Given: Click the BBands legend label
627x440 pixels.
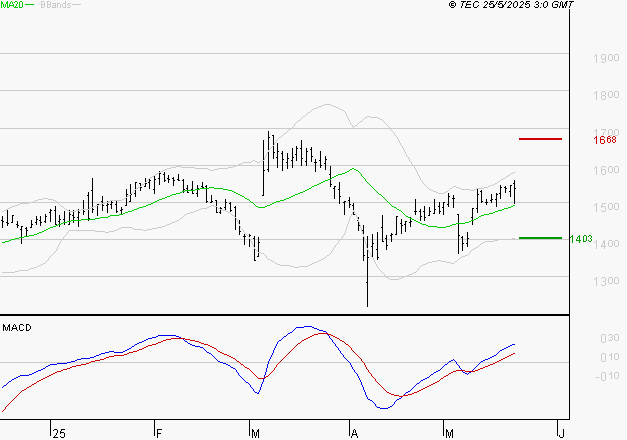Looking at the screenshot, I should click(x=54, y=5).
